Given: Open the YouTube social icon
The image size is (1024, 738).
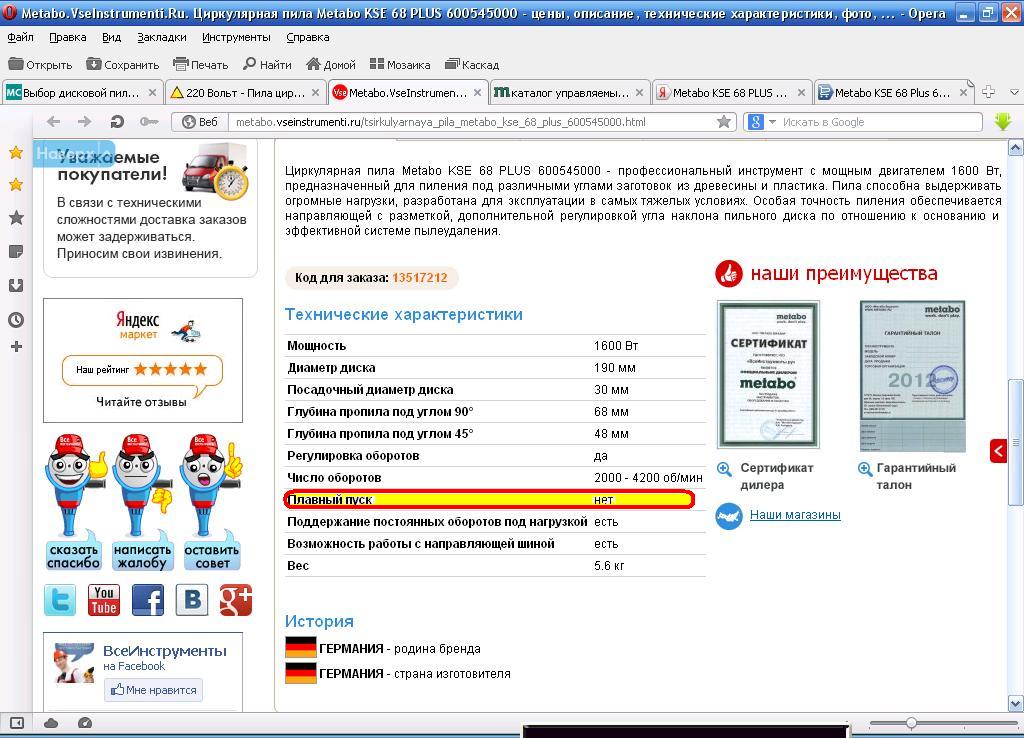Looking at the screenshot, I should click(104, 600).
